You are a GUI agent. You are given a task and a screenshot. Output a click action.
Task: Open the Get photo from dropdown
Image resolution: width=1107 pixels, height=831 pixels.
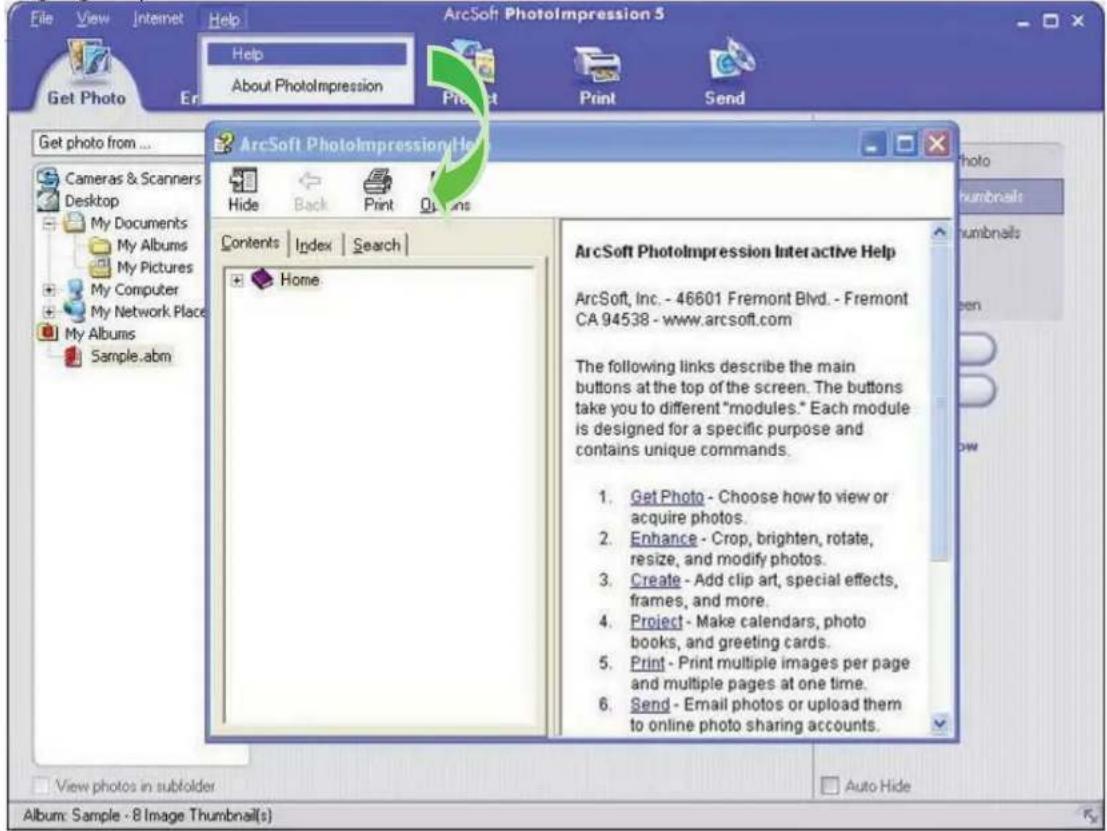(x=119, y=143)
